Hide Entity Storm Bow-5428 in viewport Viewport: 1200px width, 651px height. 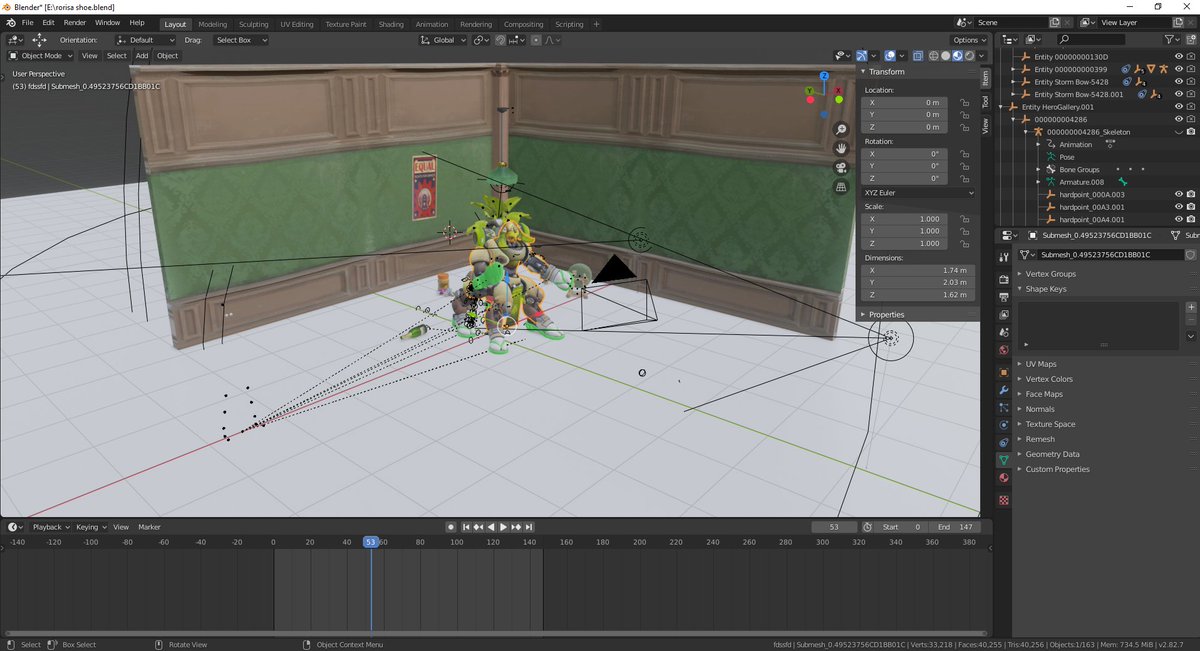coord(1179,82)
